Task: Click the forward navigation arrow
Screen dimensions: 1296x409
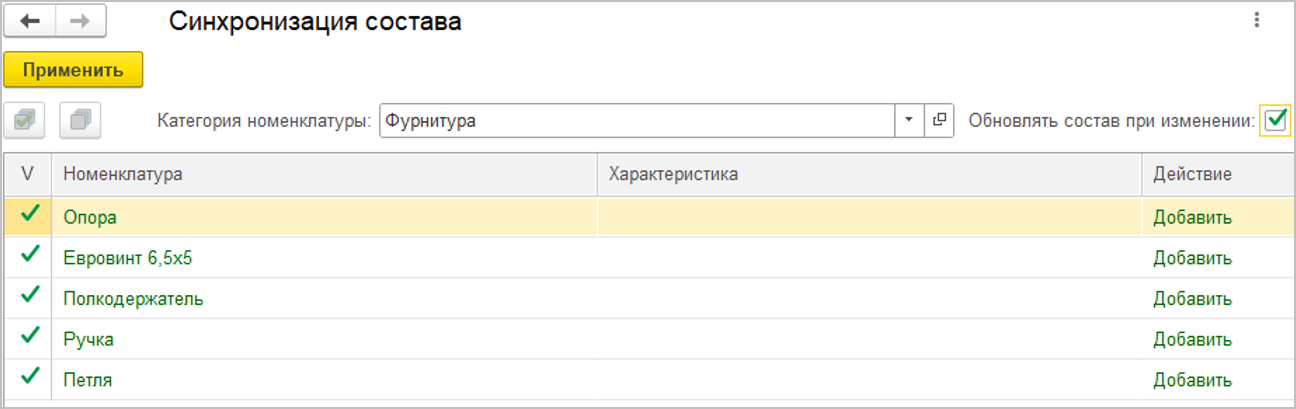Action: point(81,22)
